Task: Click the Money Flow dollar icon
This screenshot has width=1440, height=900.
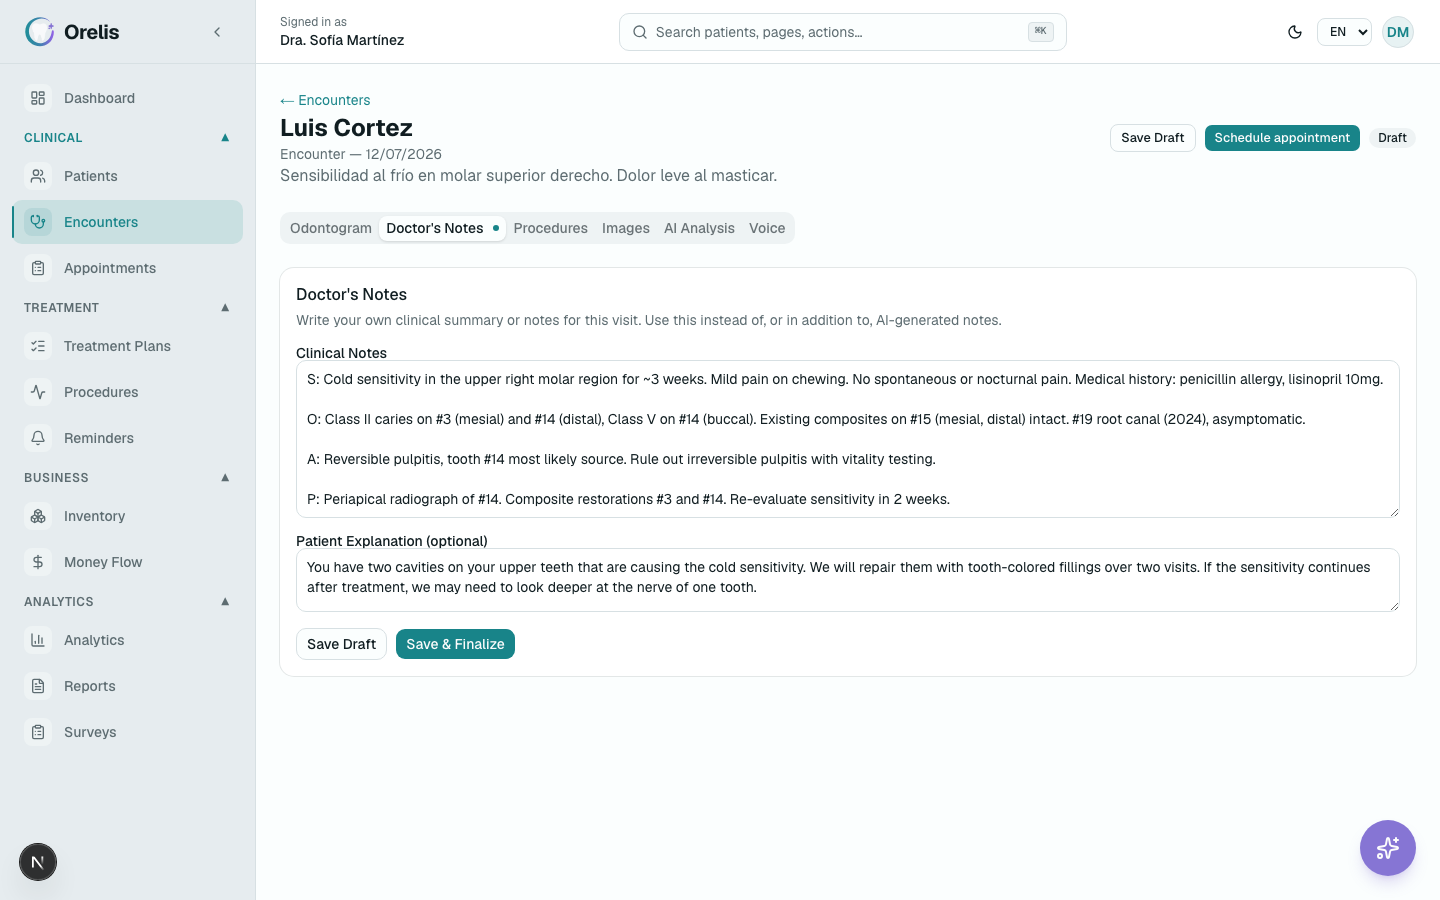Action: (x=38, y=562)
